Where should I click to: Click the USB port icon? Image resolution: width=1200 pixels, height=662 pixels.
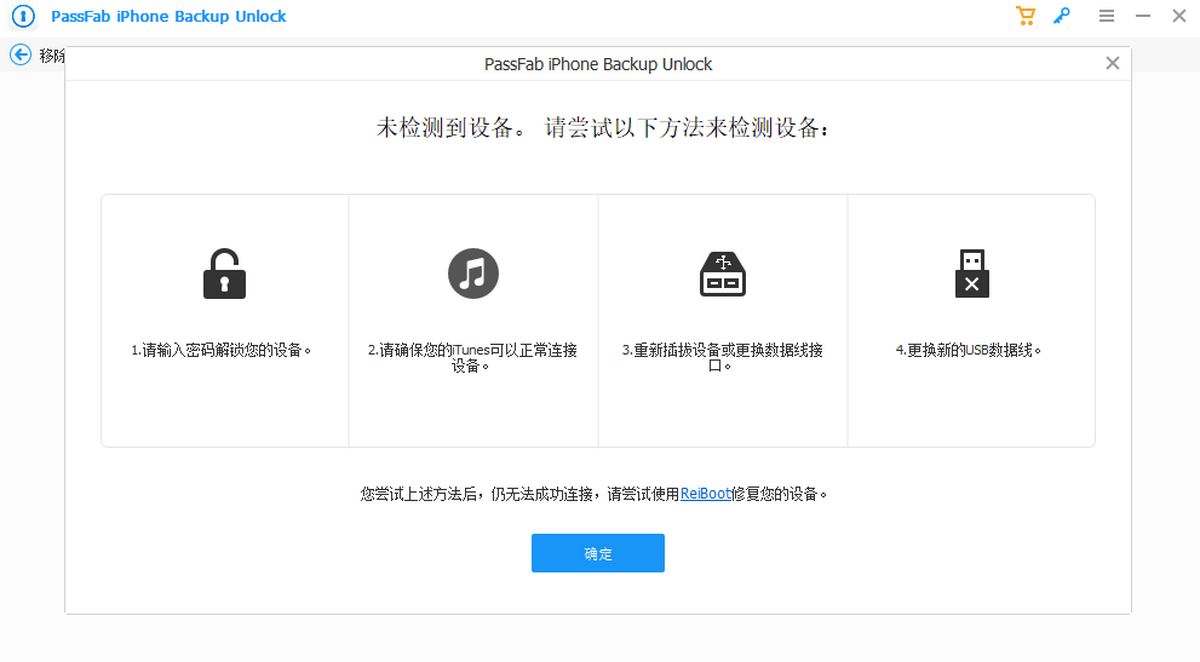point(722,273)
